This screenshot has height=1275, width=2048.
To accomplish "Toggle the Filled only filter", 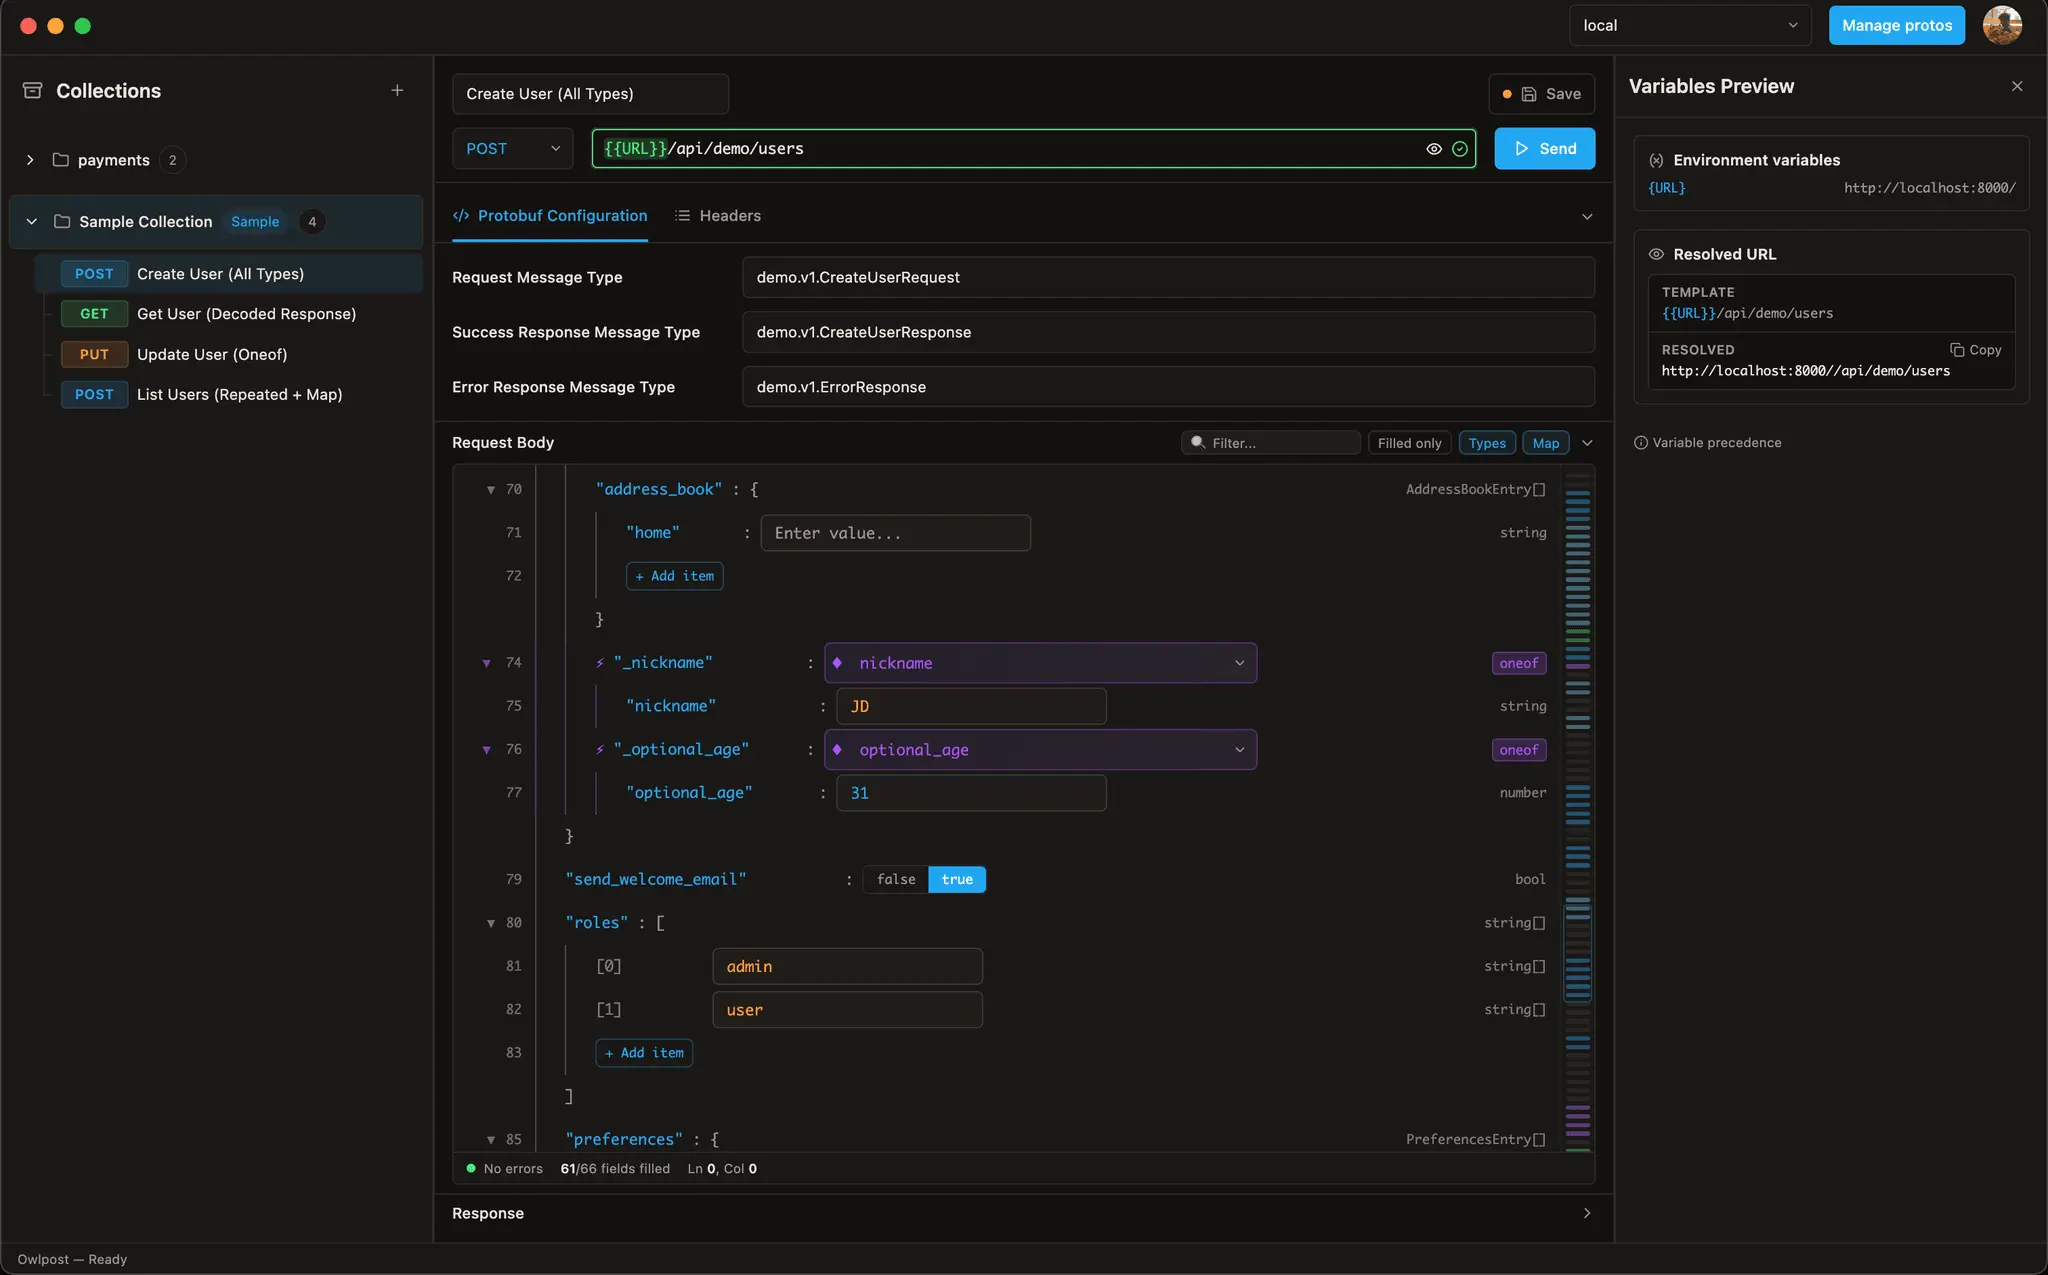I will (1409, 443).
